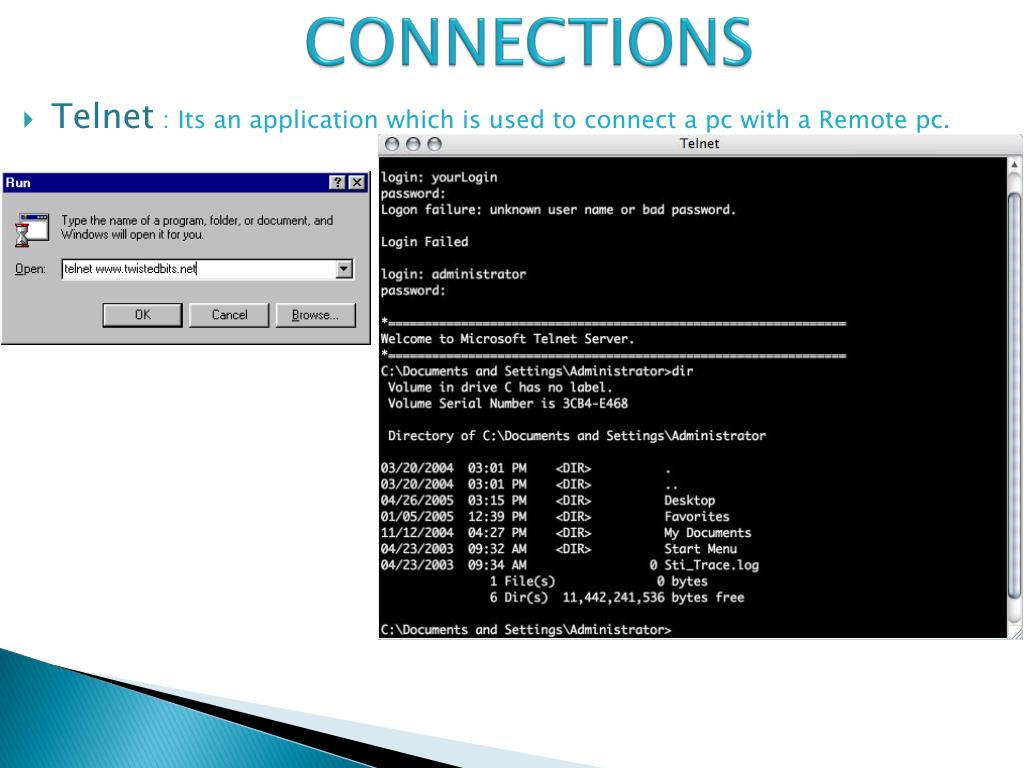Click the 'Type the name of a program' description
The height and width of the screenshot is (768, 1024).
tap(197, 227)
